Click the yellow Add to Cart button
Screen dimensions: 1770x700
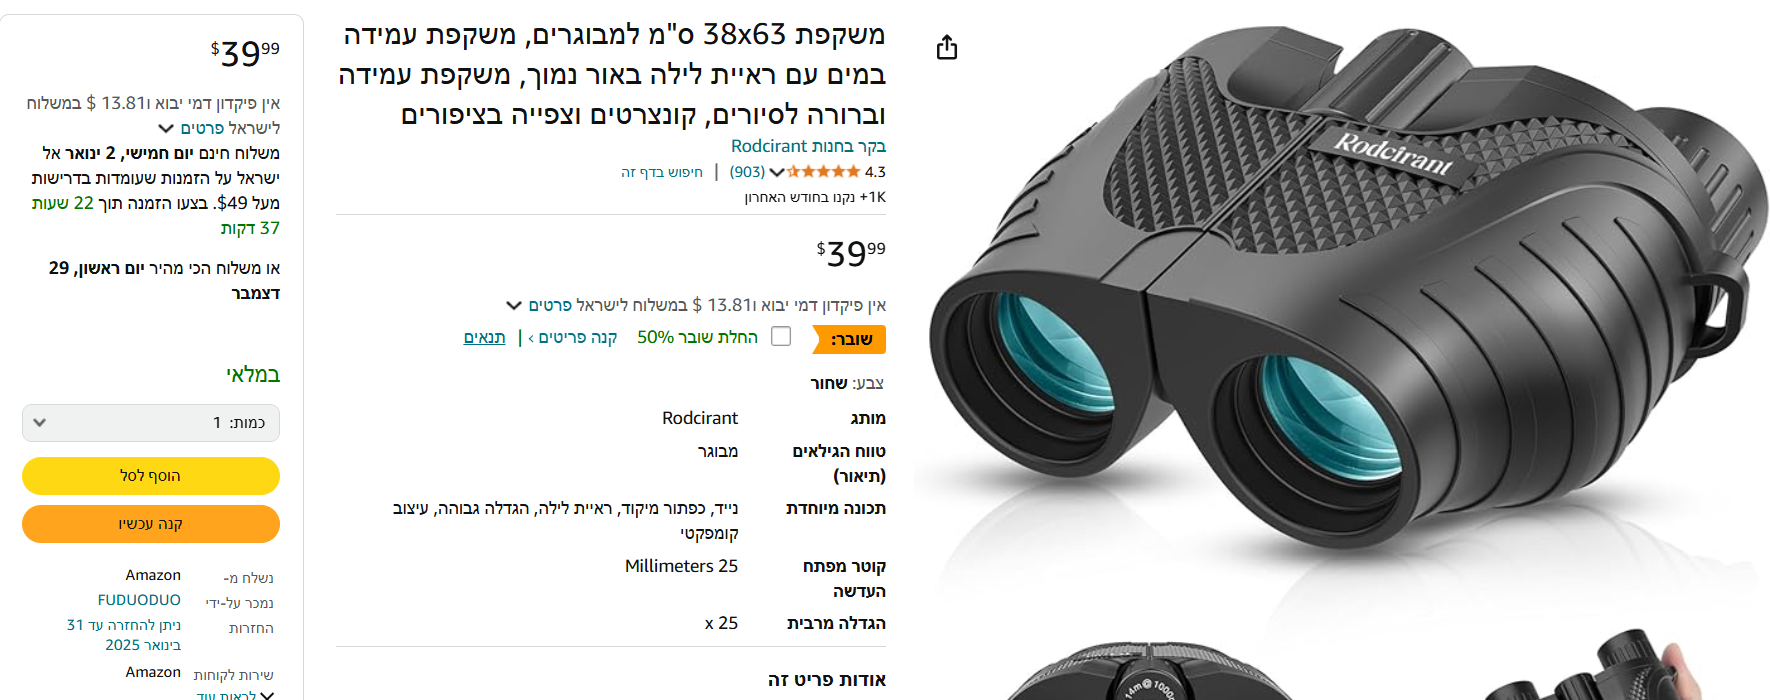151,476
